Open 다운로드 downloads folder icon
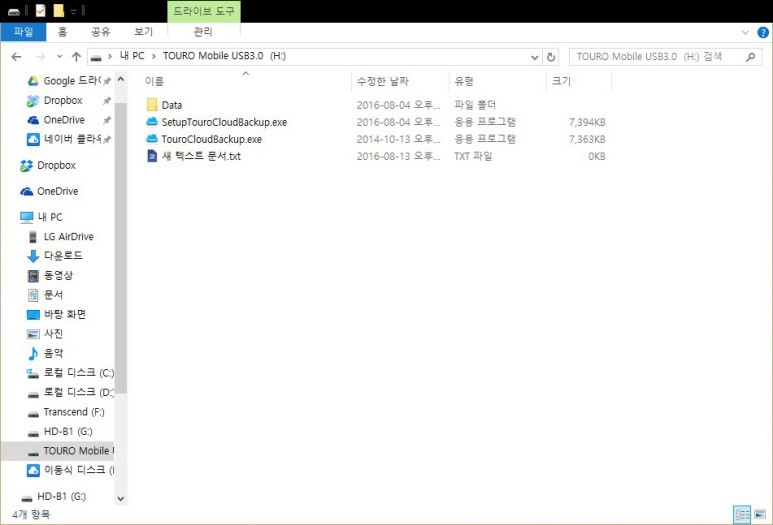Image resolution: width=773 pixels, height=525 pixels. click(33, 256)
